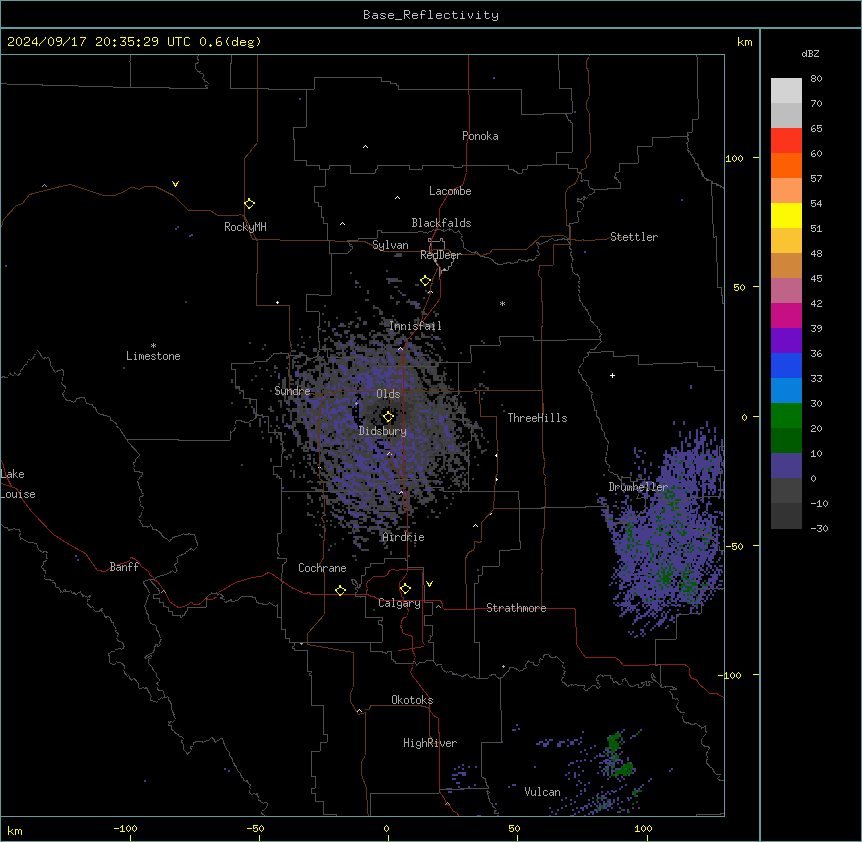
Task: Click the Okotoks town label
Action: pyautogui.click(x=412, y=700)
